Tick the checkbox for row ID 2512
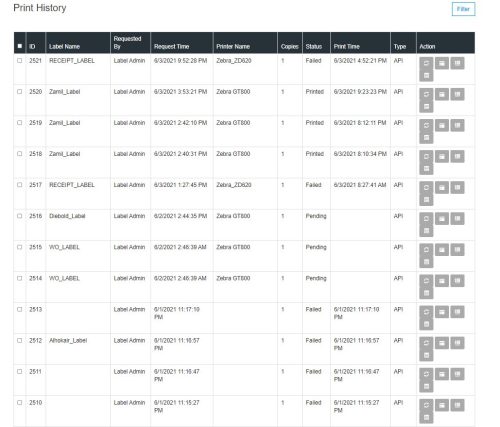 click(x=20, y=340)
